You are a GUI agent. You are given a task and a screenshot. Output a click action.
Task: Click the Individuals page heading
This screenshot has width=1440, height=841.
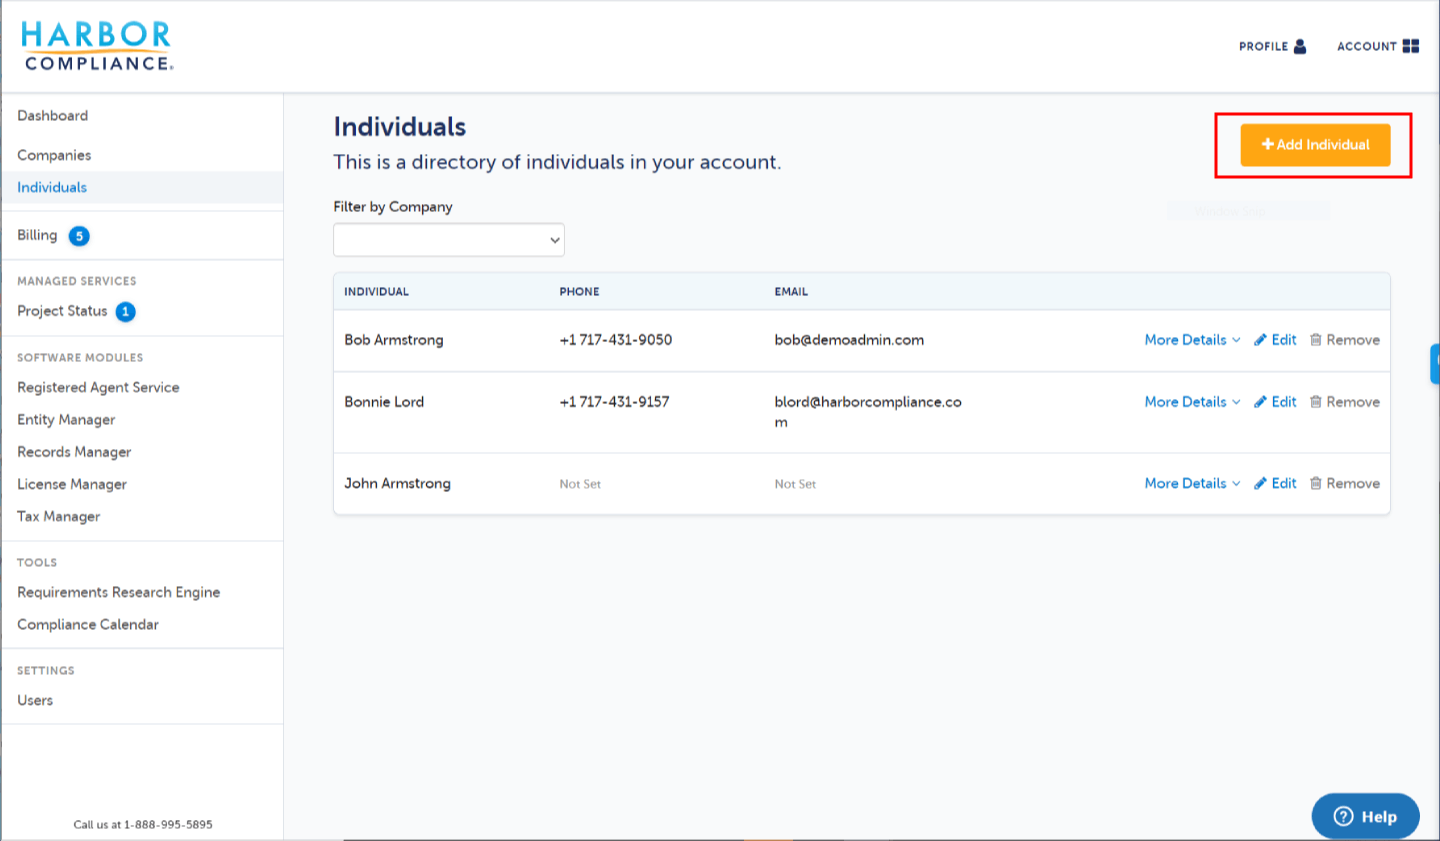(x=400, y=127)
